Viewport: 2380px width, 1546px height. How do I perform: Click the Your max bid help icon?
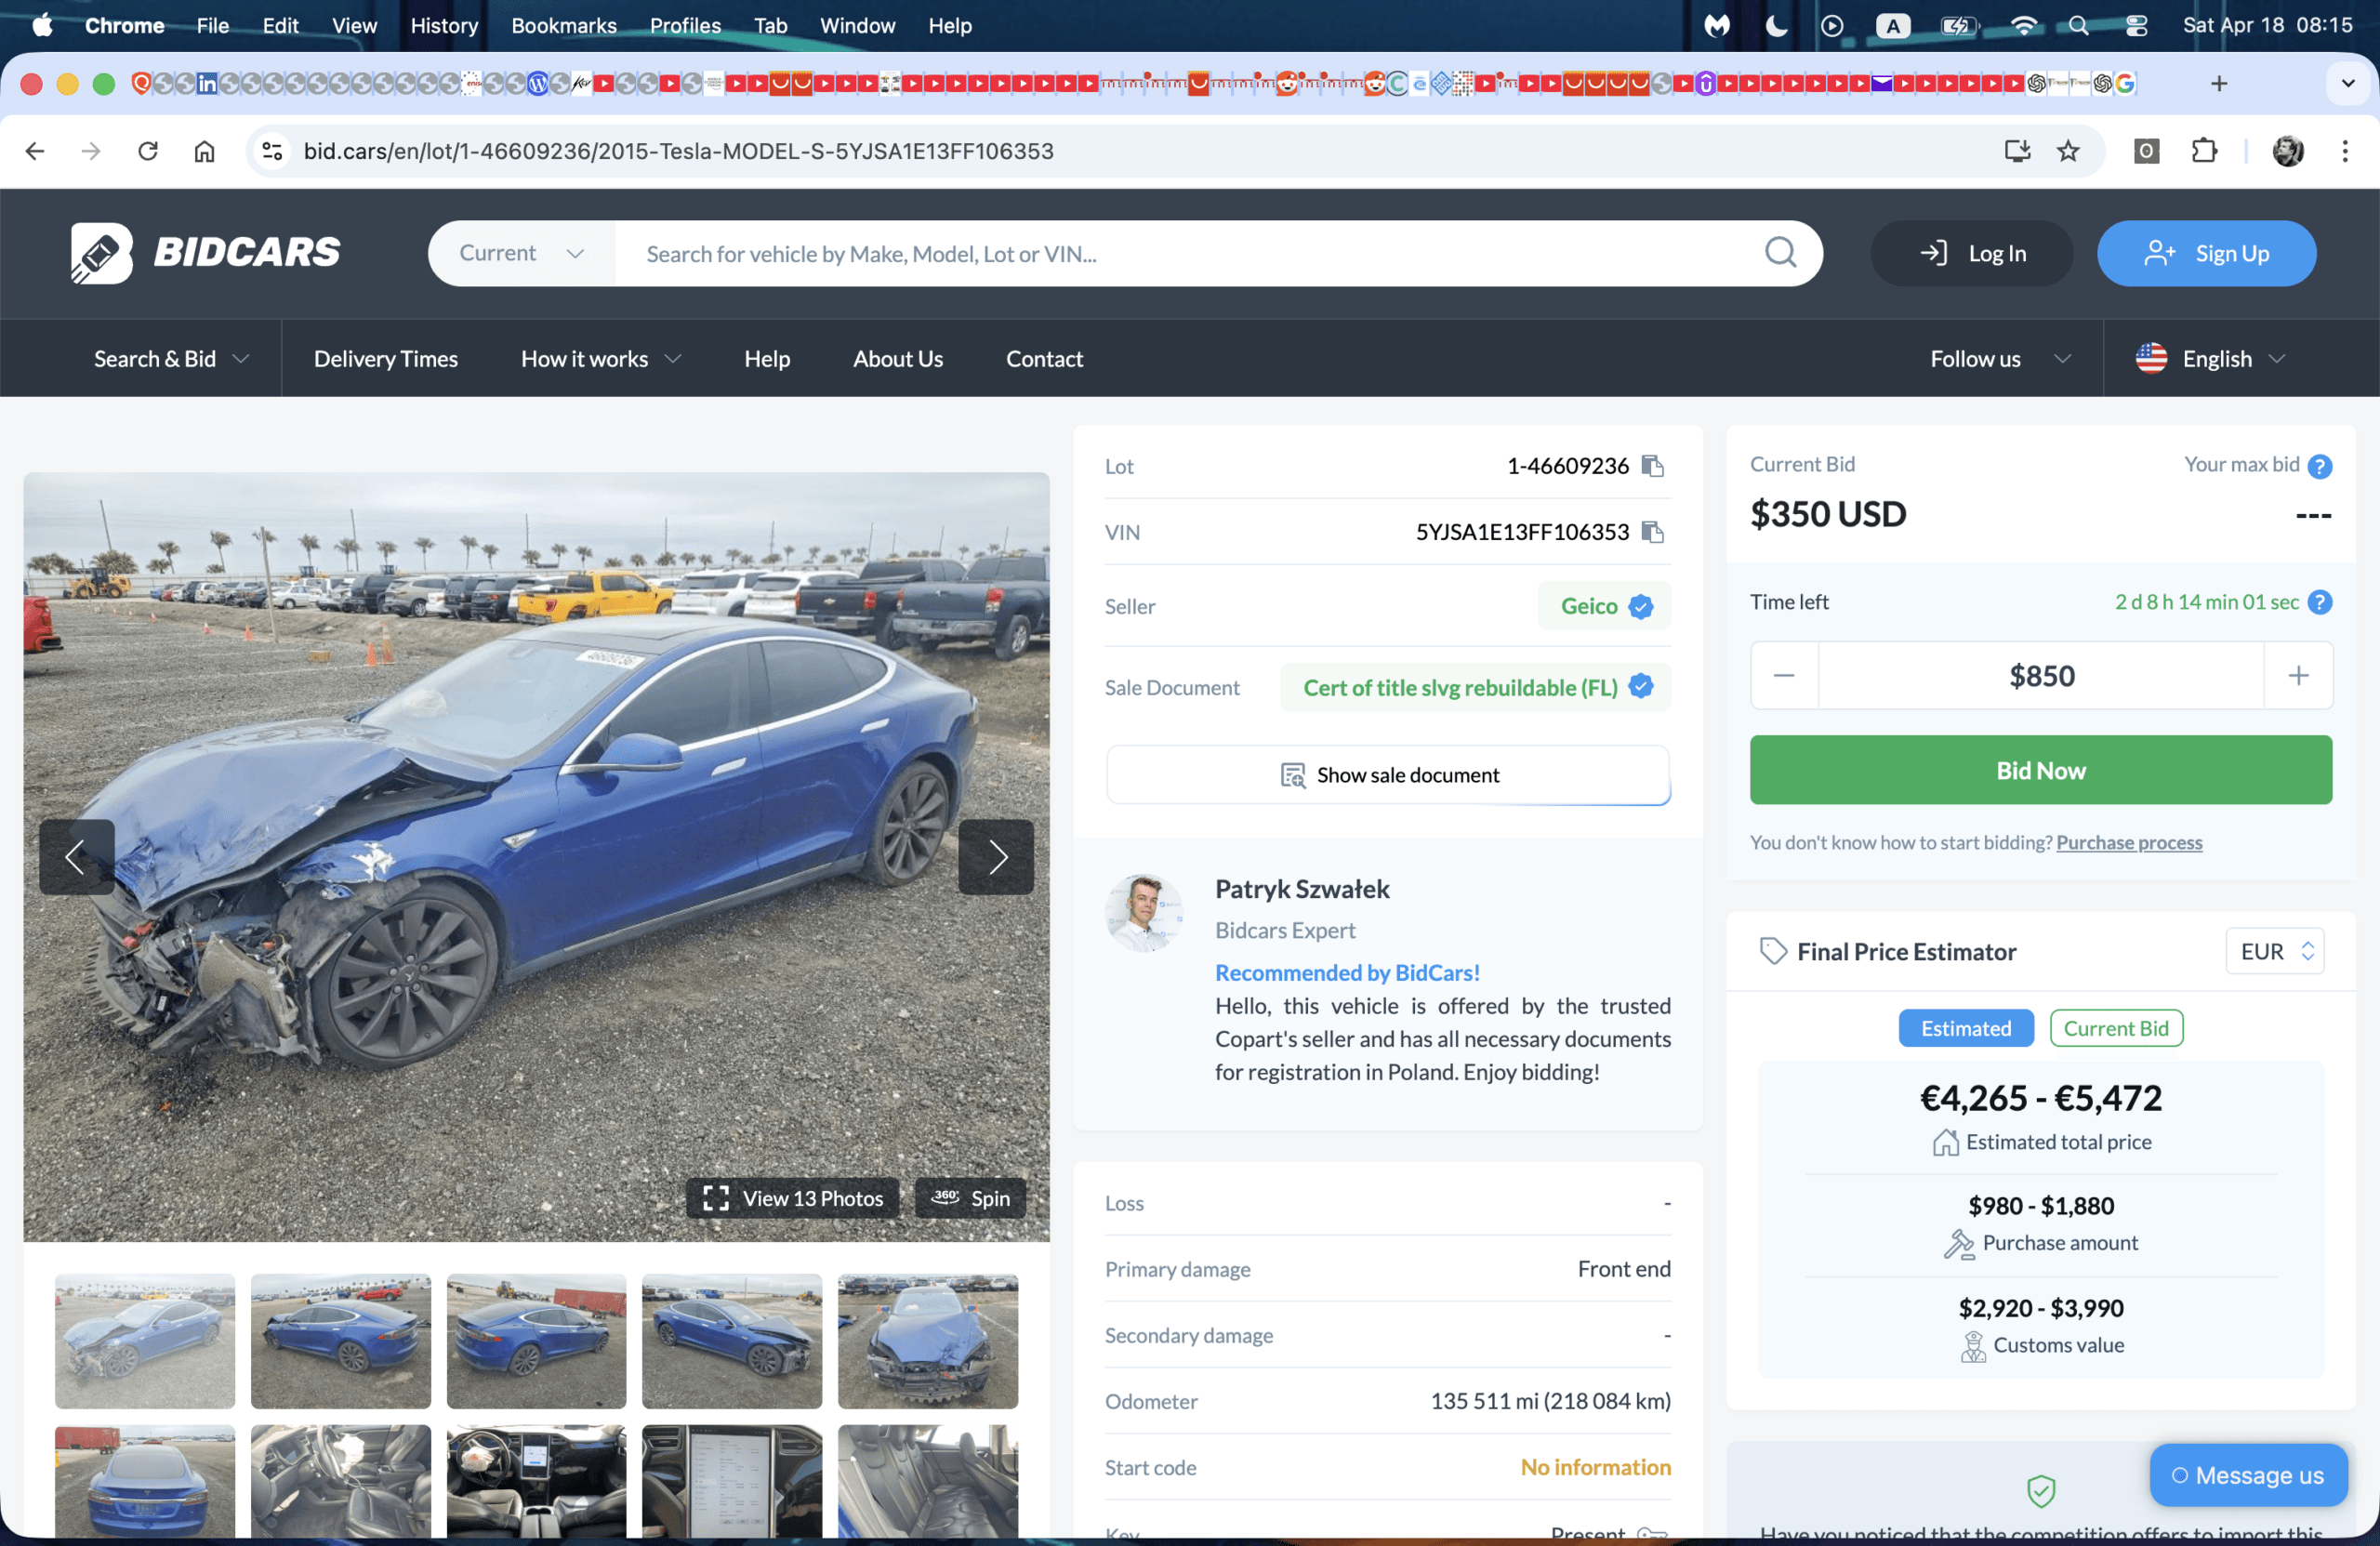(2320, 466)
